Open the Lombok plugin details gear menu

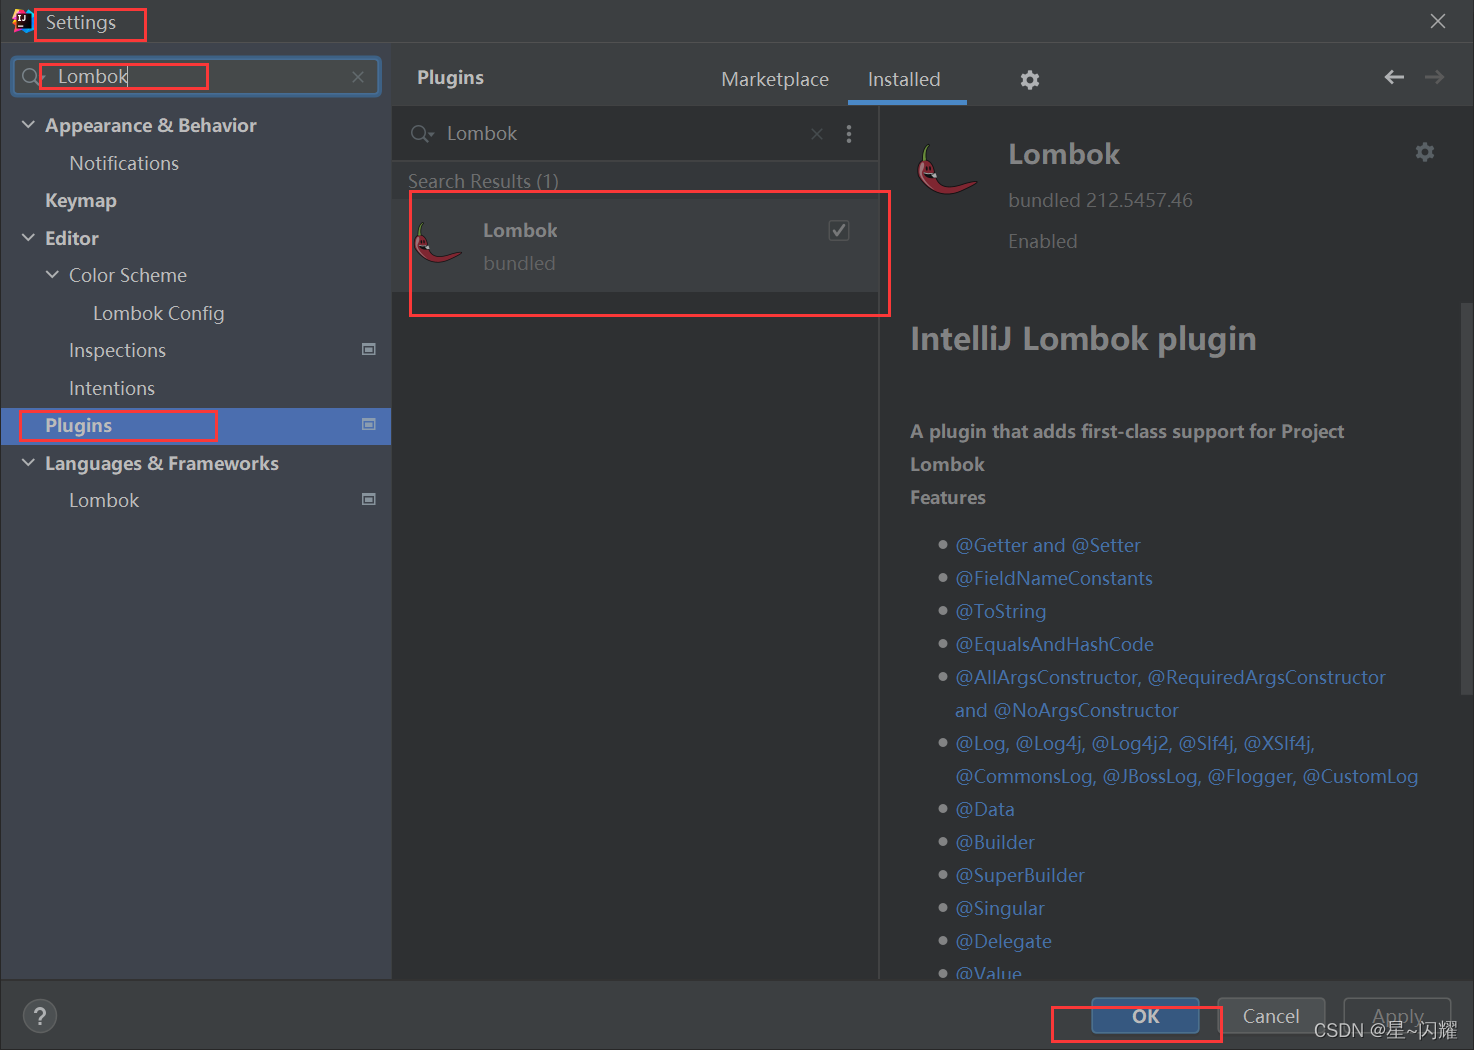pyautogui.click(x=1425, y=152)
